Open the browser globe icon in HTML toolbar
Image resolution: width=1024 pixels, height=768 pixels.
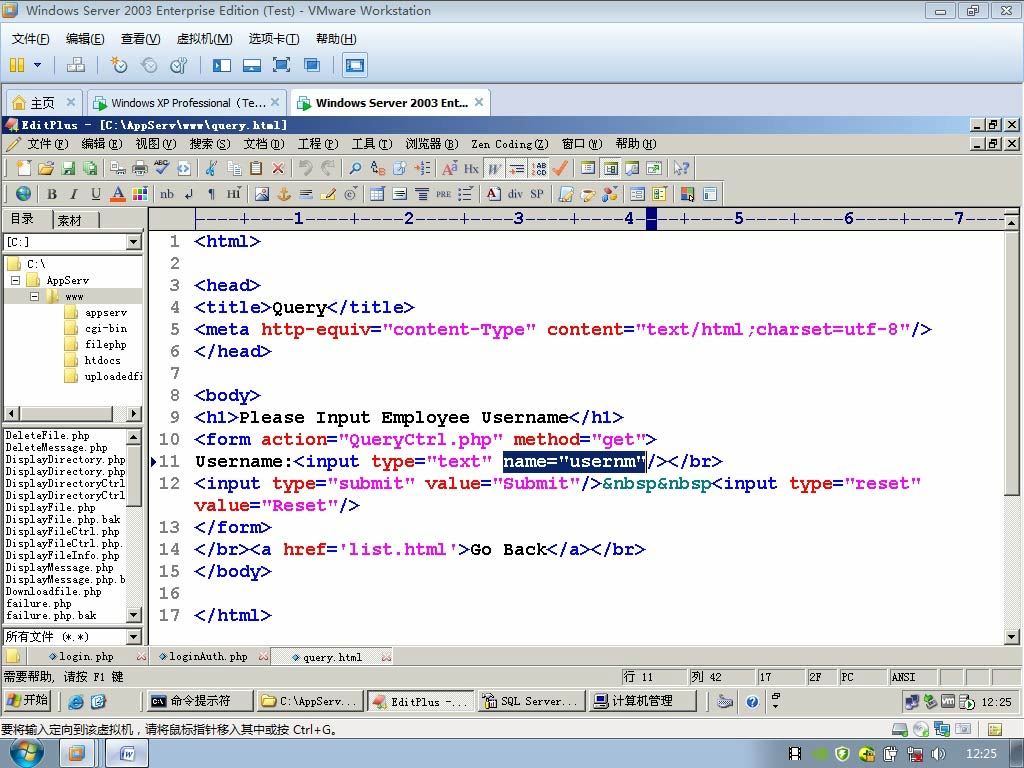[x=24, y=194]
